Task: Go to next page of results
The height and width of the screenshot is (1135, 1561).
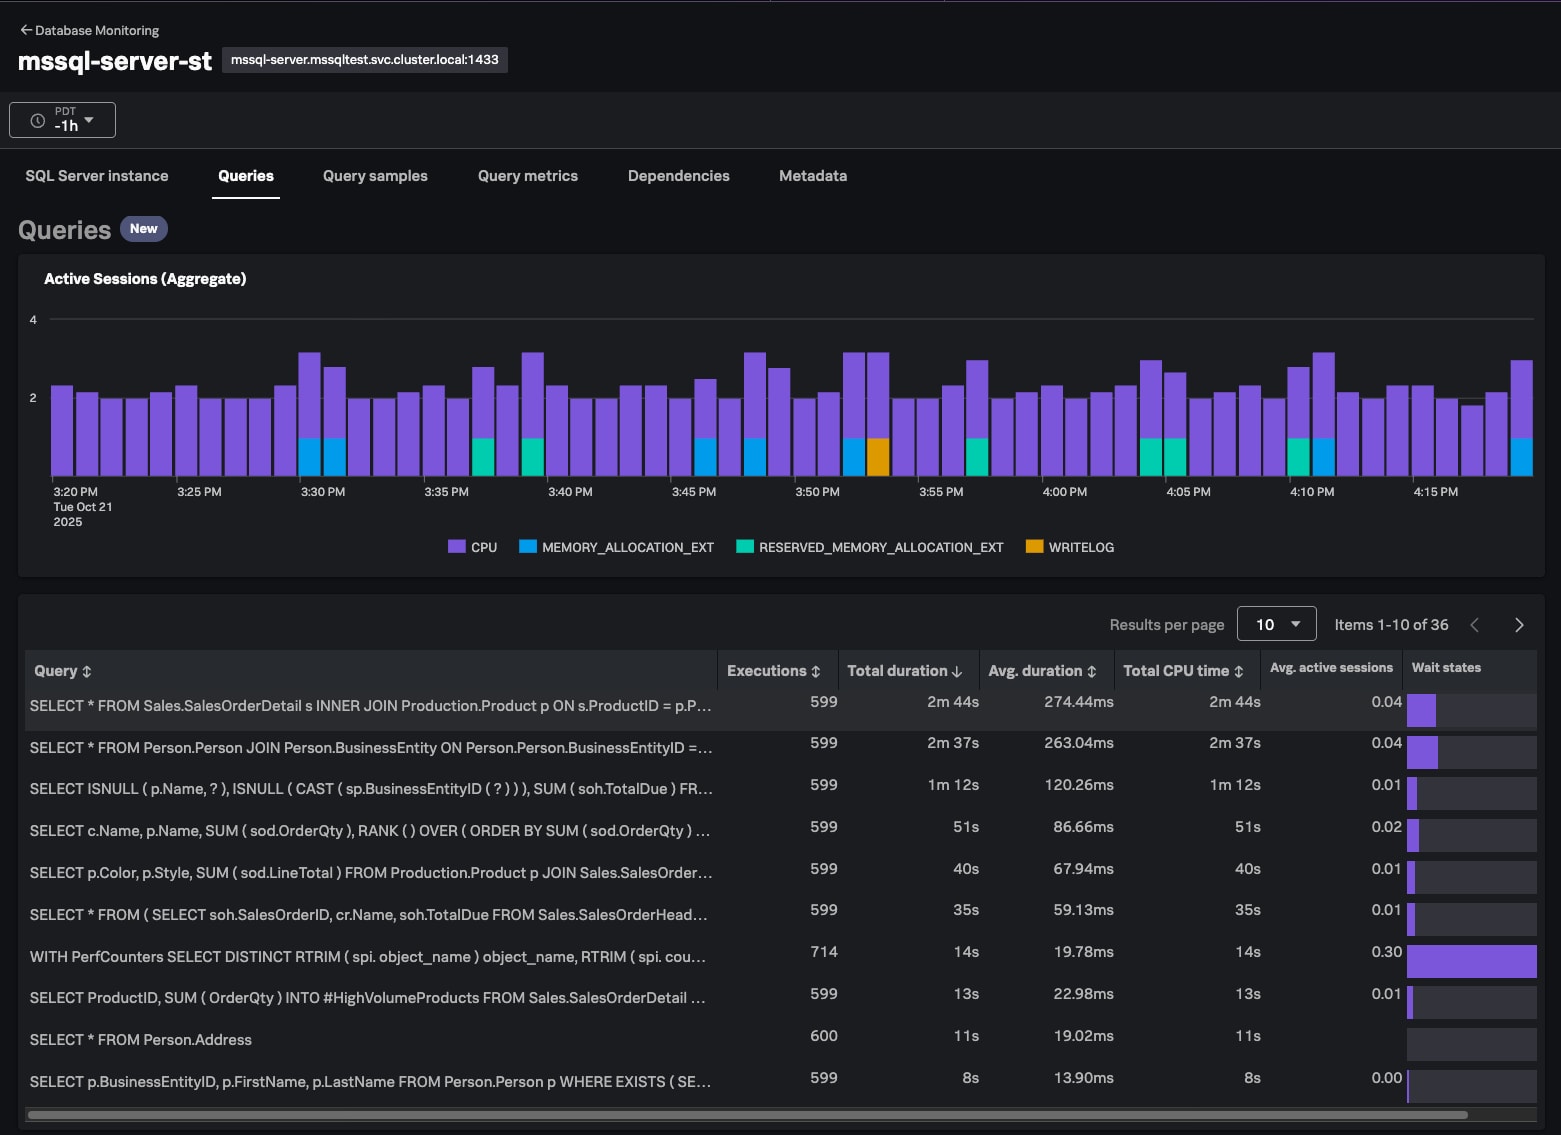Action: coord(1519,625)
